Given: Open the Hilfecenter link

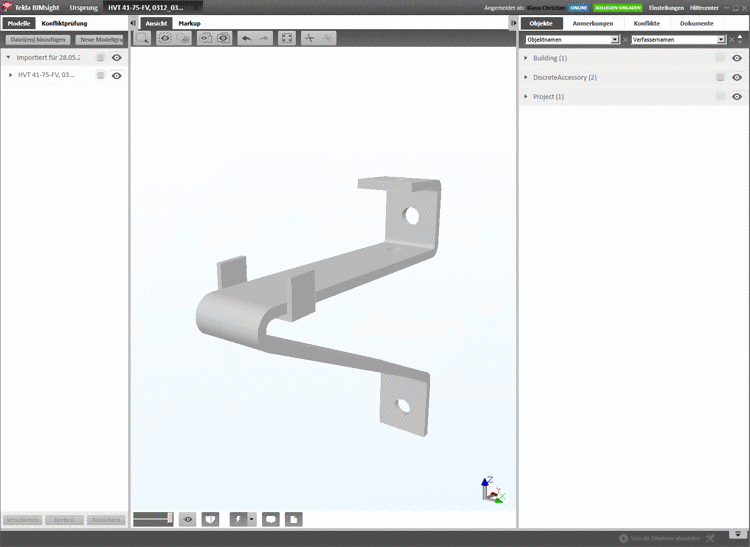Looking at the screenshot, I should (x=704, y=8).
